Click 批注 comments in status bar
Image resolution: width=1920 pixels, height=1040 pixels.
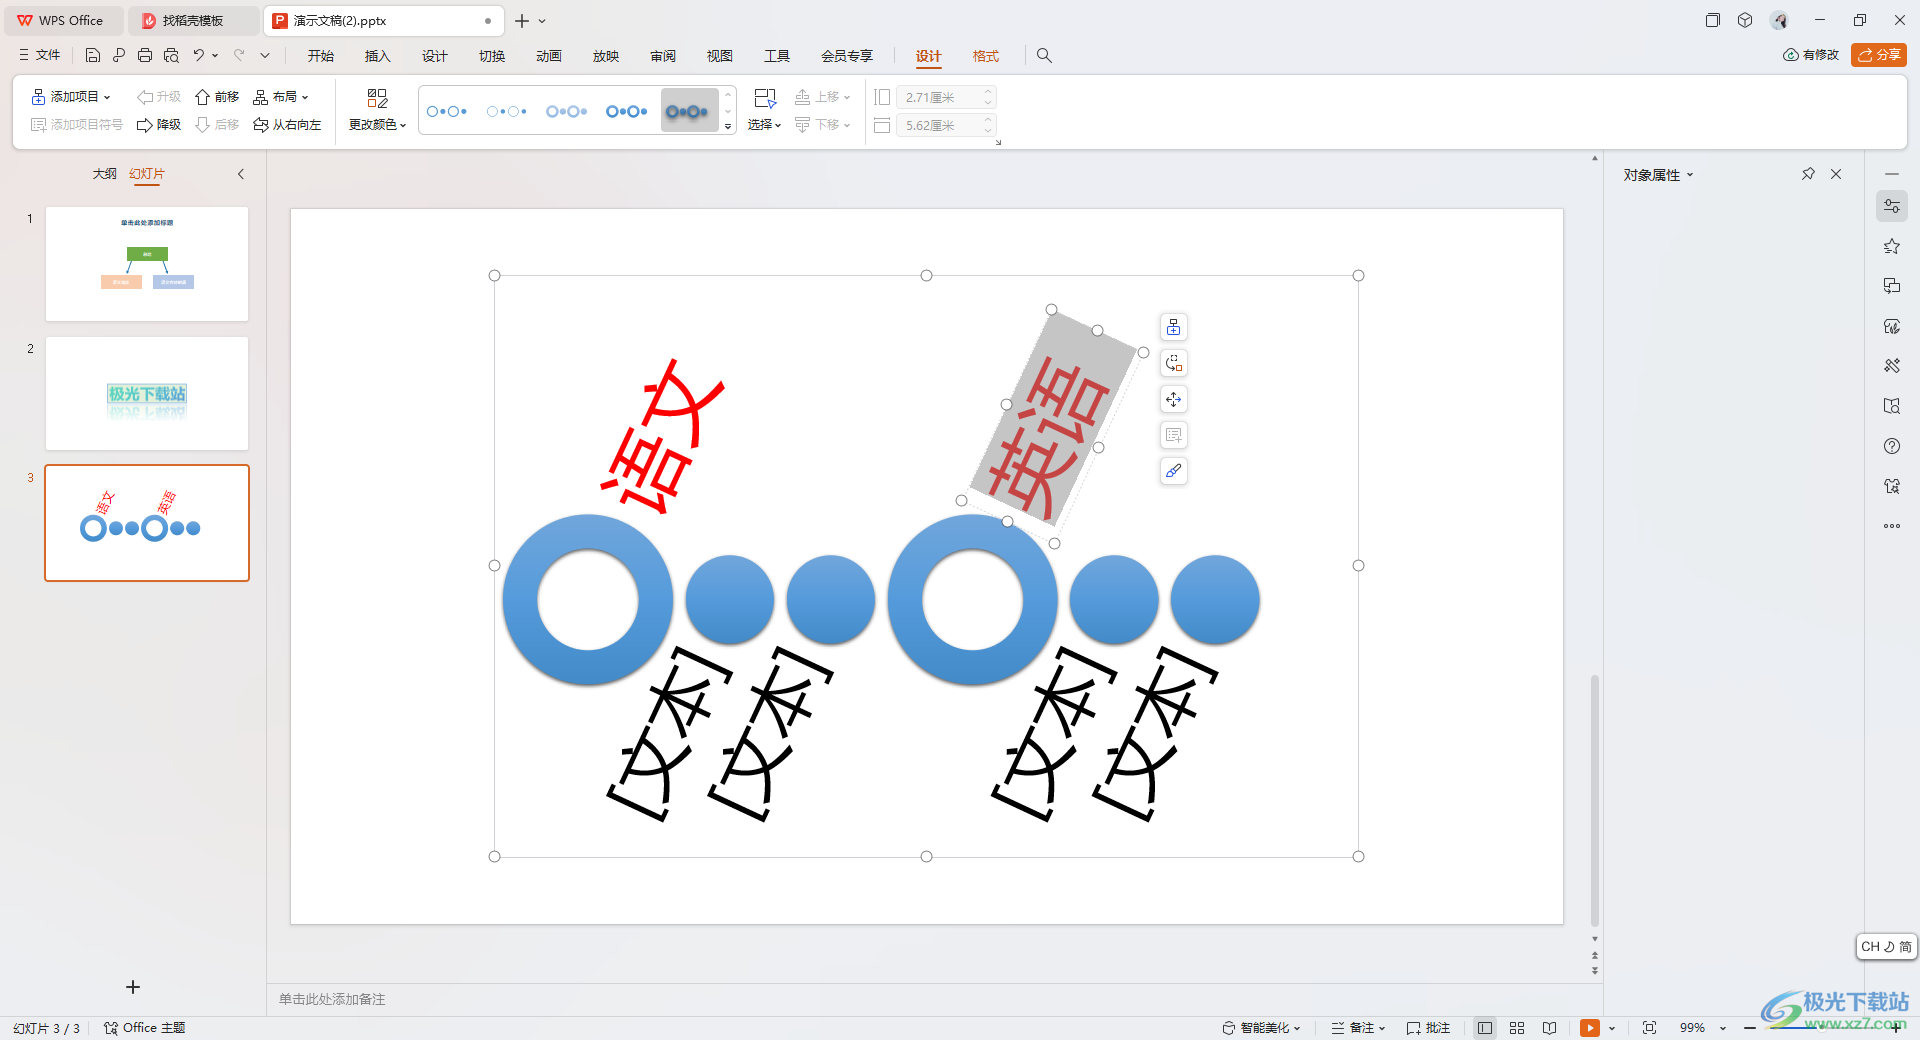[x=1428, y=1028]
